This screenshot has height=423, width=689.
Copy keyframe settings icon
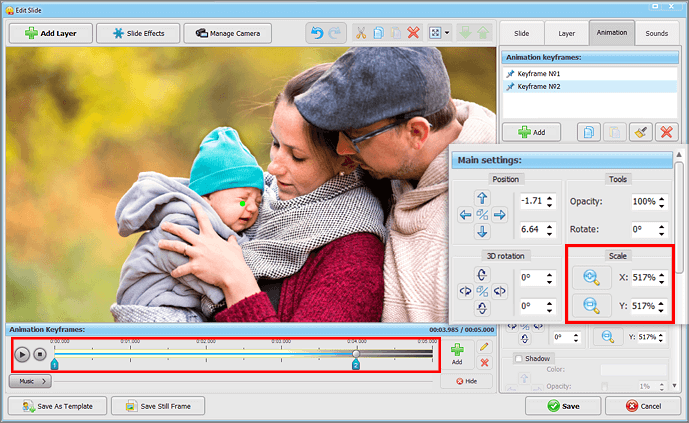click(588, 132)
